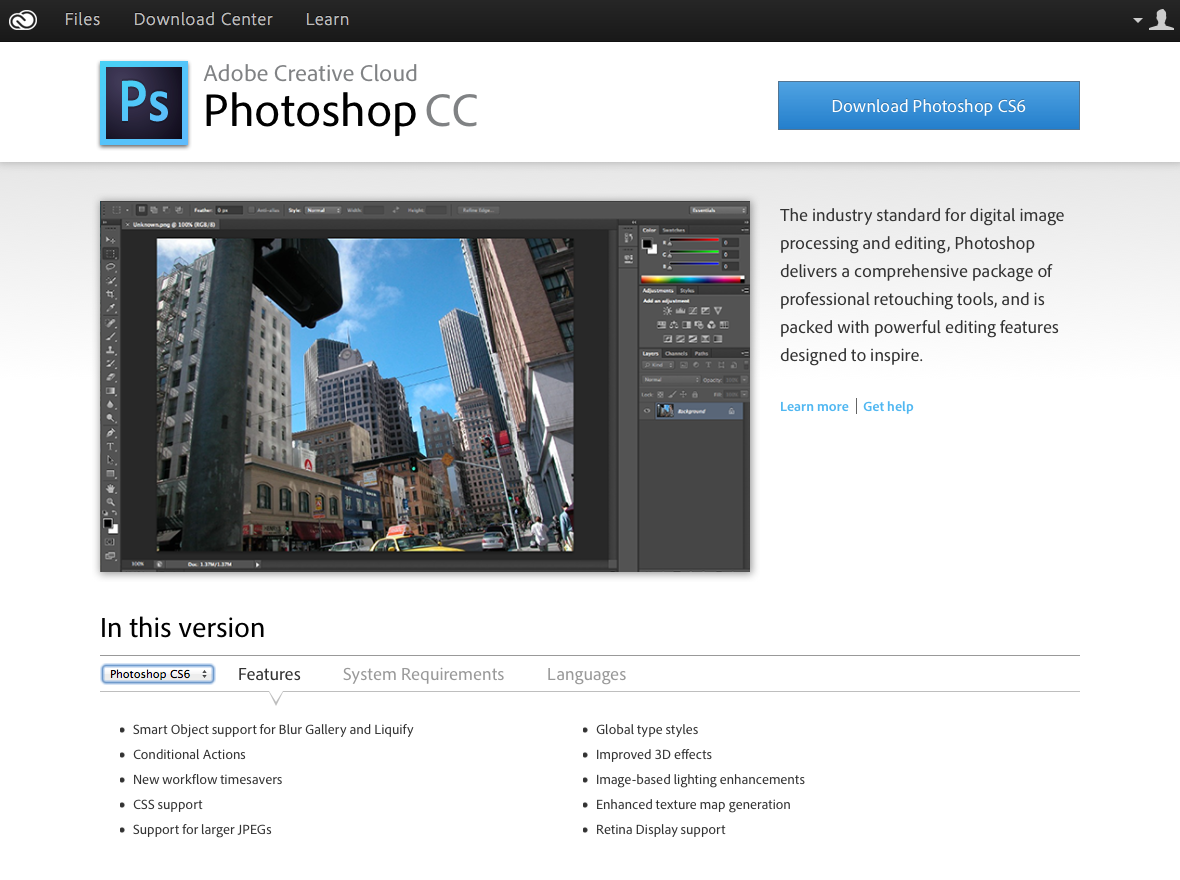The height and width of the screenshot is (880, 1180).
Task: Click the Quick Mask mode icon in preview
Action: (111, 541)
